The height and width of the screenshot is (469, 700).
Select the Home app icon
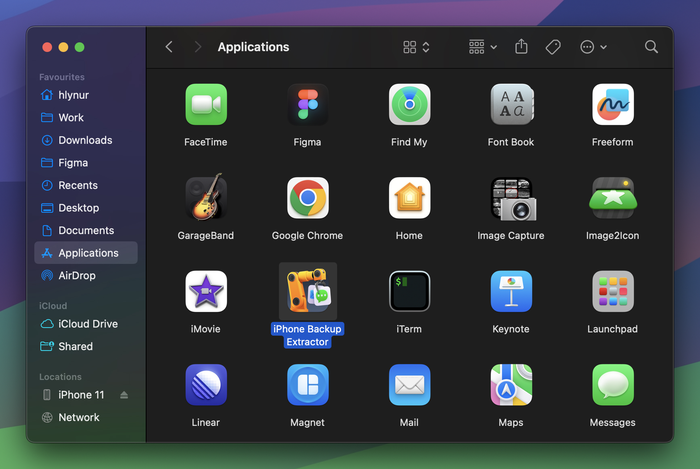[x=409, y=198]
